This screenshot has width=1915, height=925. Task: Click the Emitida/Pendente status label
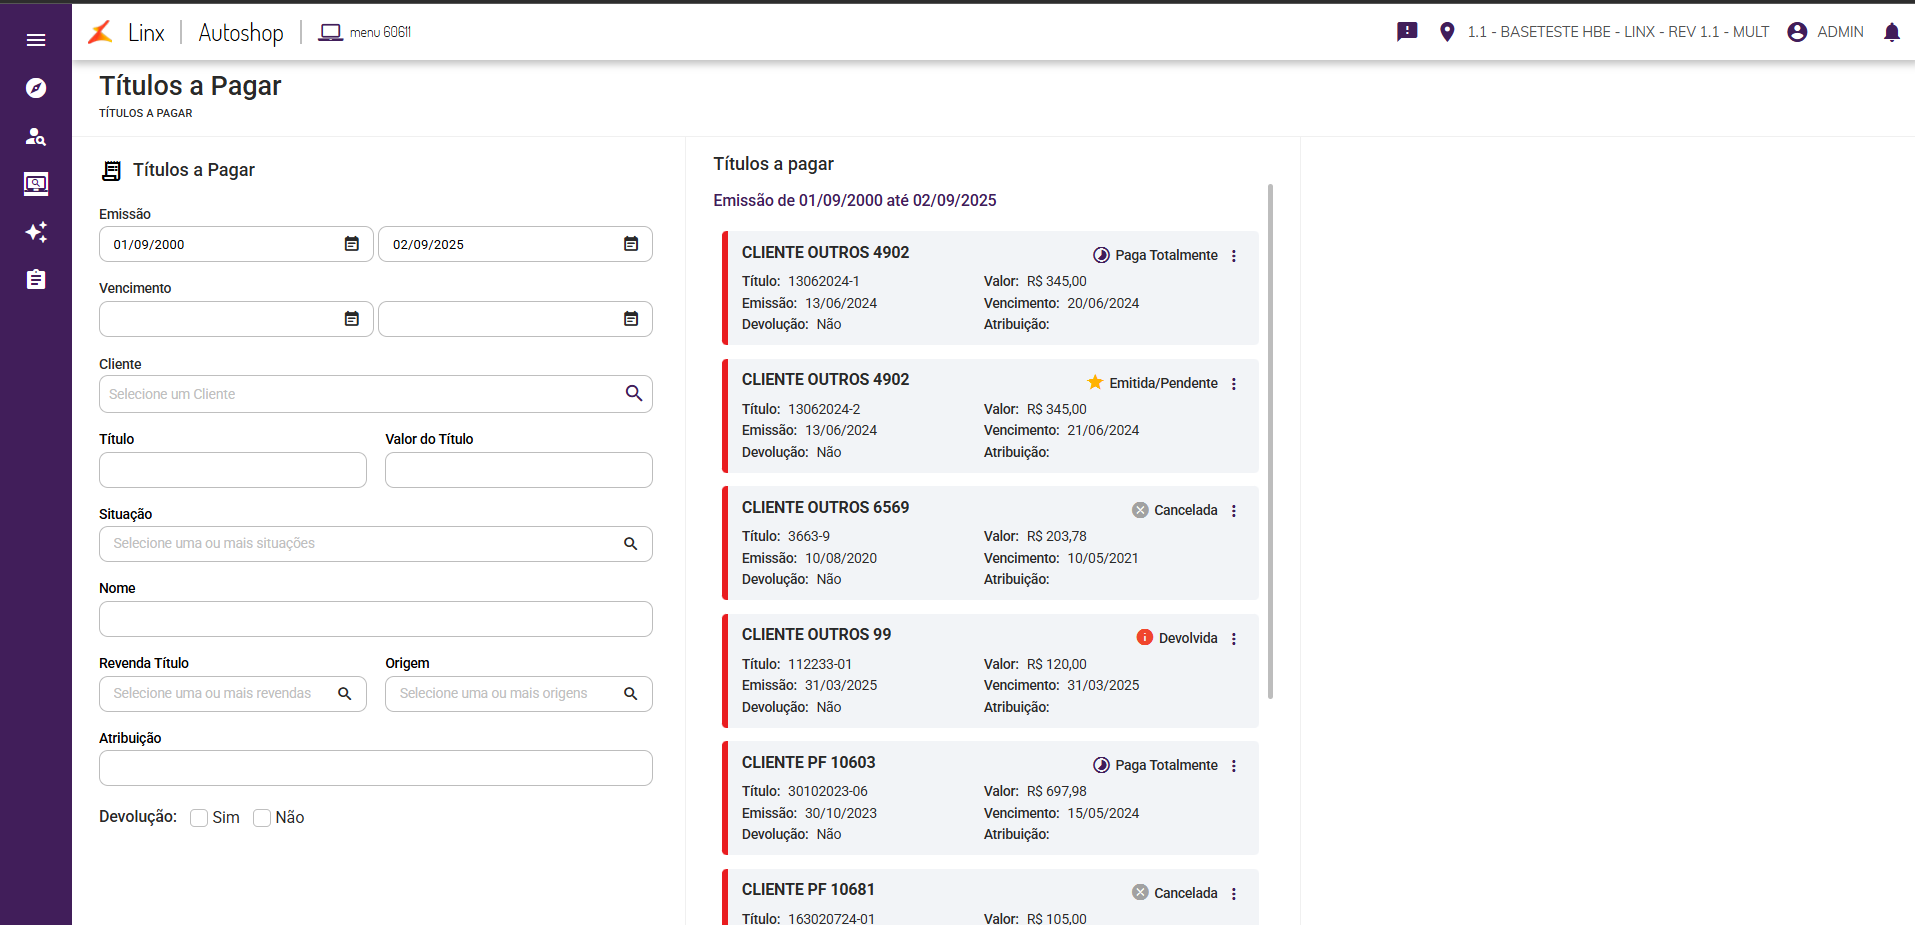tap(1163, 383)
